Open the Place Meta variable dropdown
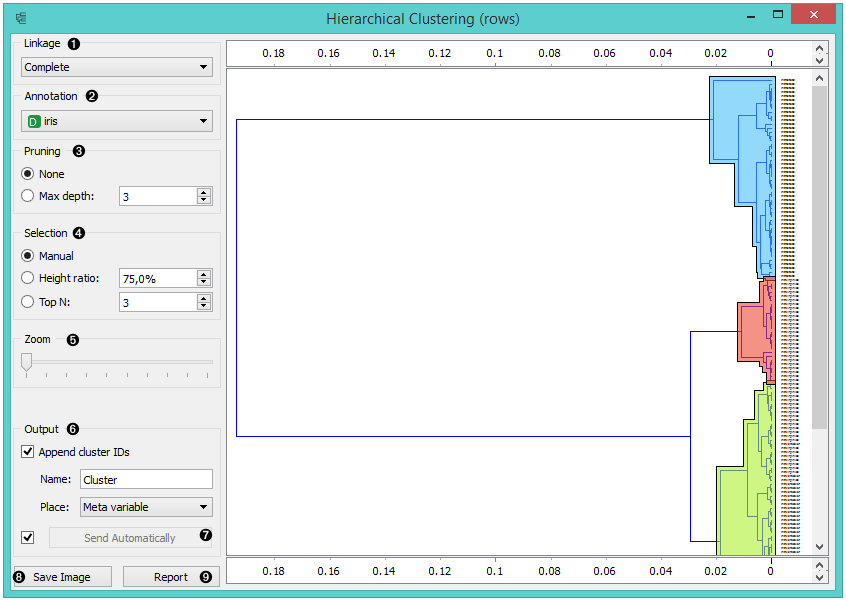Viewport: 846px width, 601px height. click(x=146, y=507)
